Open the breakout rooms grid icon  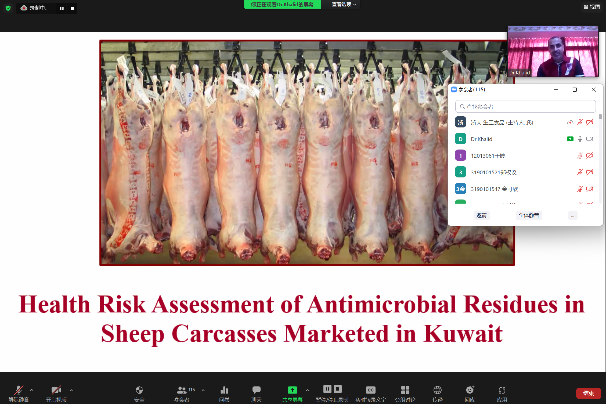click(x=405, y=389)
